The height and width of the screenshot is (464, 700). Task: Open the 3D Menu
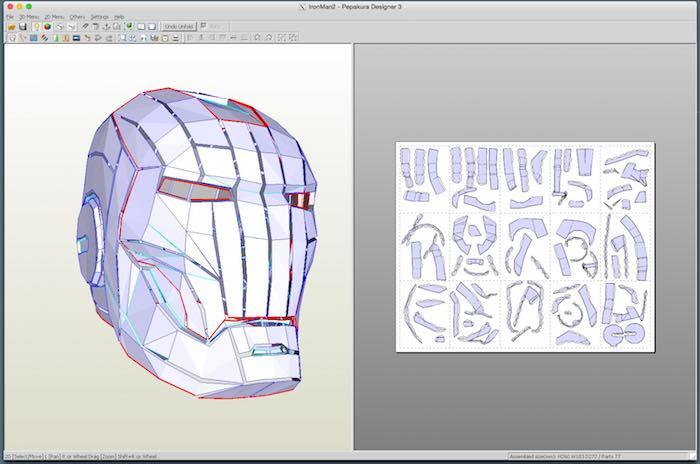pyautogui.click(x=29, y=17)
